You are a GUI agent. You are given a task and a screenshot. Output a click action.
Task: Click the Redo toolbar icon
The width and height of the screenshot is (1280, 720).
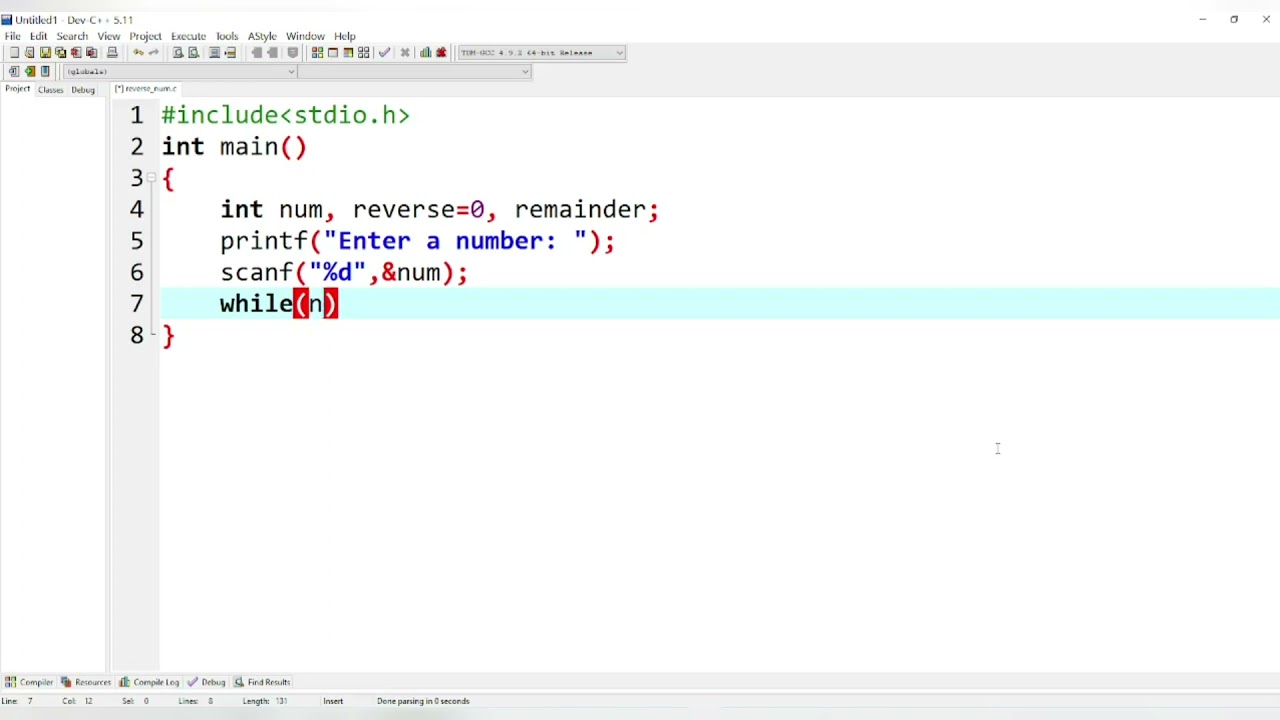(154, 52)
